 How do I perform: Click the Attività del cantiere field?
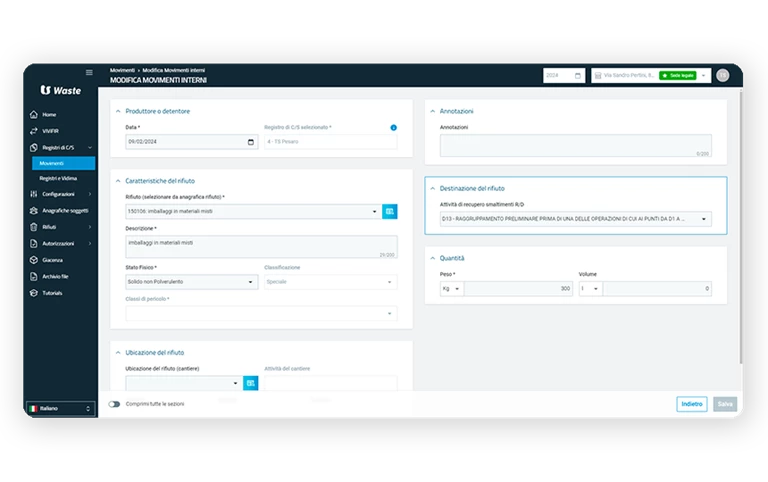(x=331, y=383)
